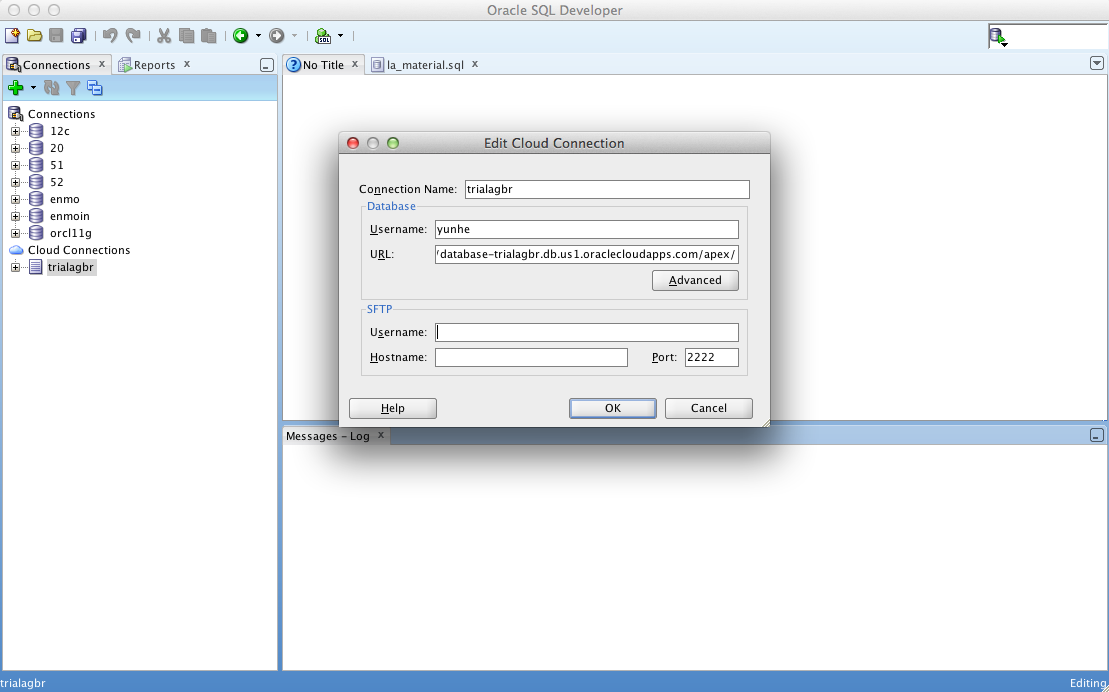The height and width of the screenshot is (692, 1109).
Task: Click the New file toolbar icon
Action: [x=12, y=35]
